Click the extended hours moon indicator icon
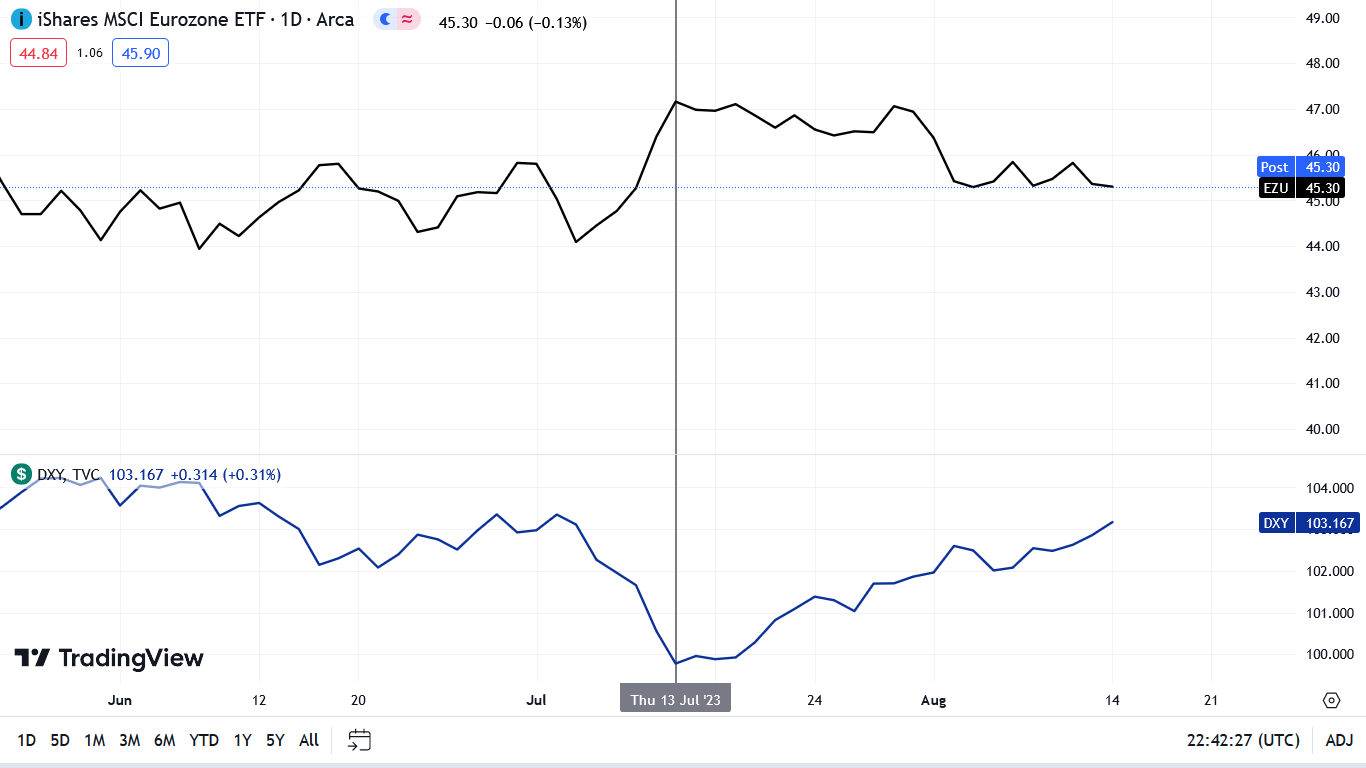The width and height of the screenshot is (1366, 768). [385, 19]
